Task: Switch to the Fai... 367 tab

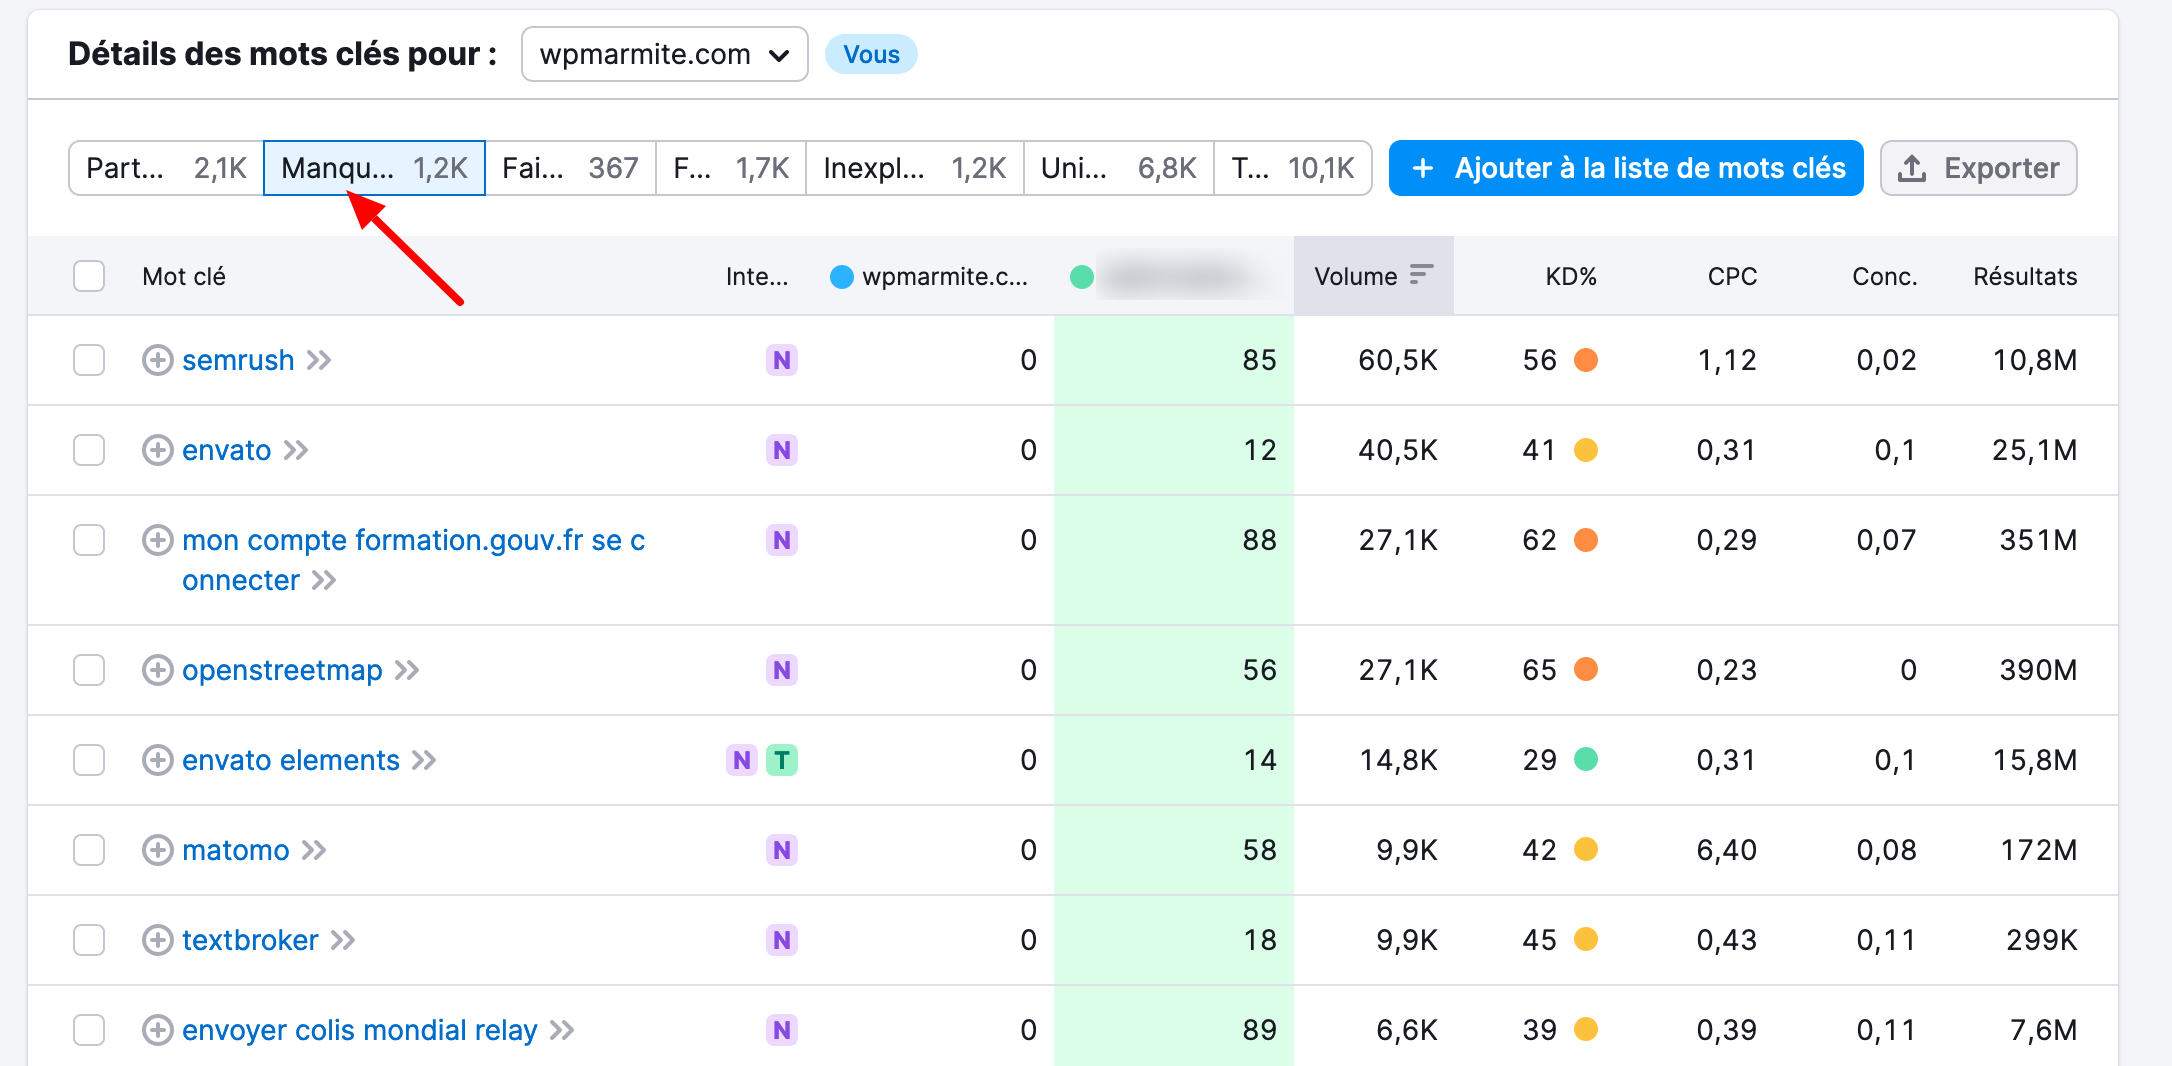Action: pyautogui.click(x=570, y=168)
